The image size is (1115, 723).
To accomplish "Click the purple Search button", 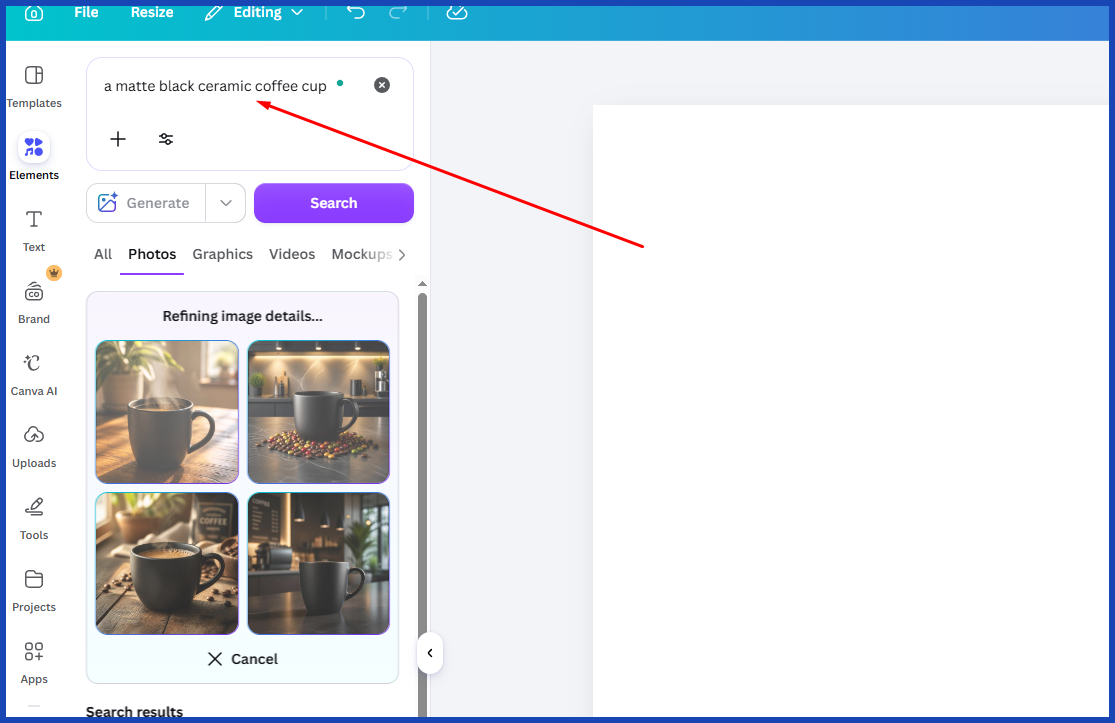I will pyautogui.click(x=334, y=203).
